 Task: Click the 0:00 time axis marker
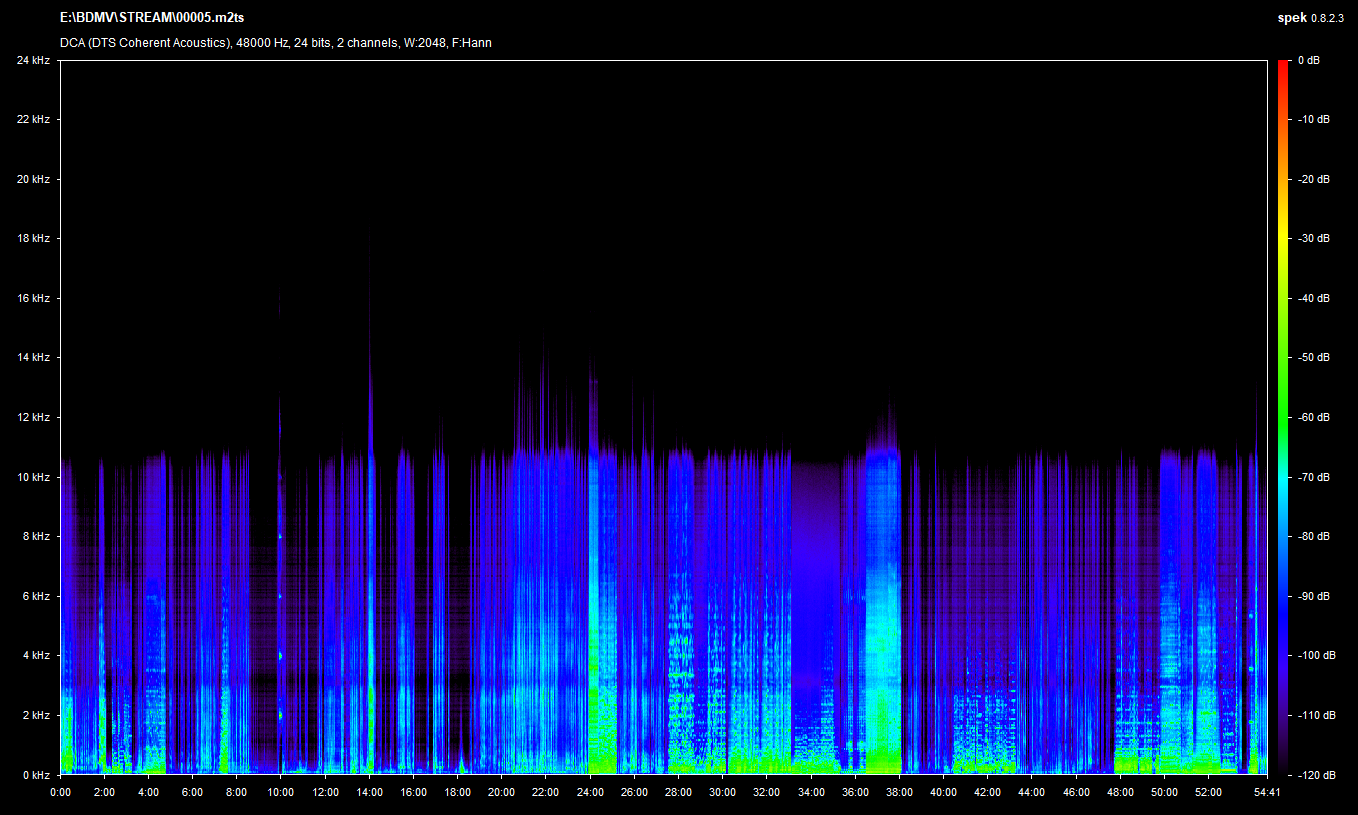click(x=60, y=792)
